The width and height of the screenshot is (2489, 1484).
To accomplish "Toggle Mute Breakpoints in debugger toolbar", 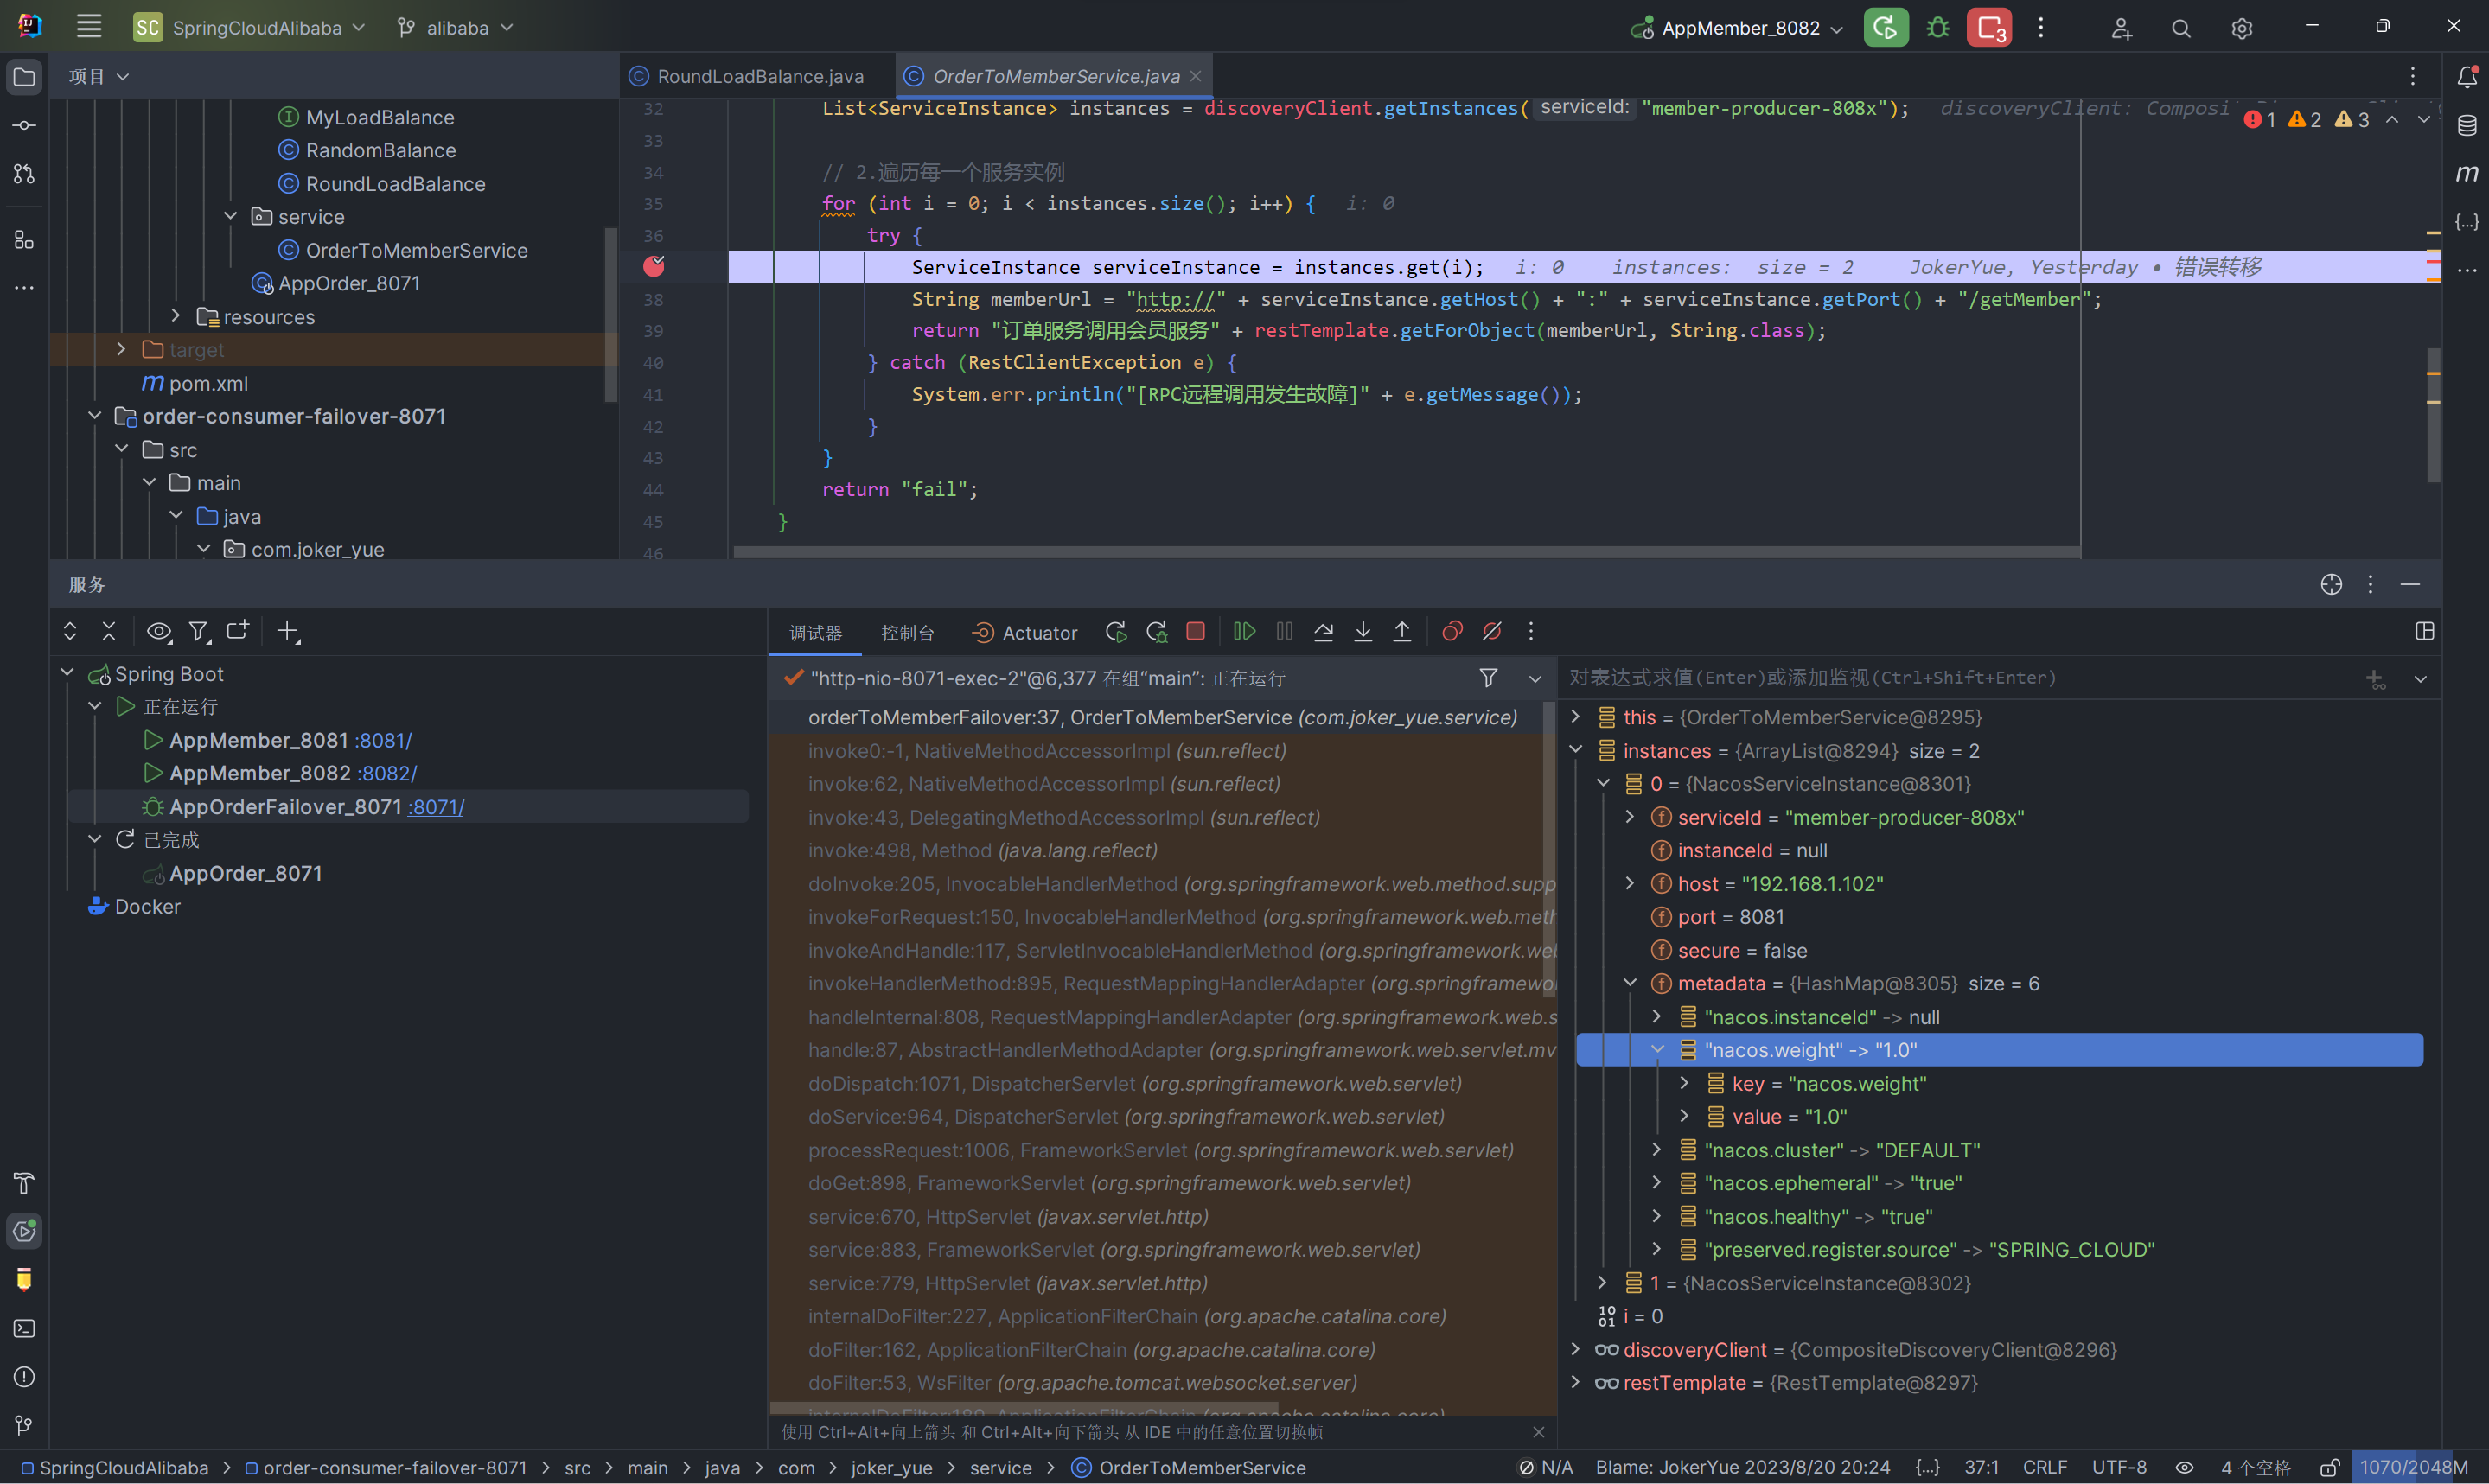I will pyautogui.click(x=1492, y=632).
